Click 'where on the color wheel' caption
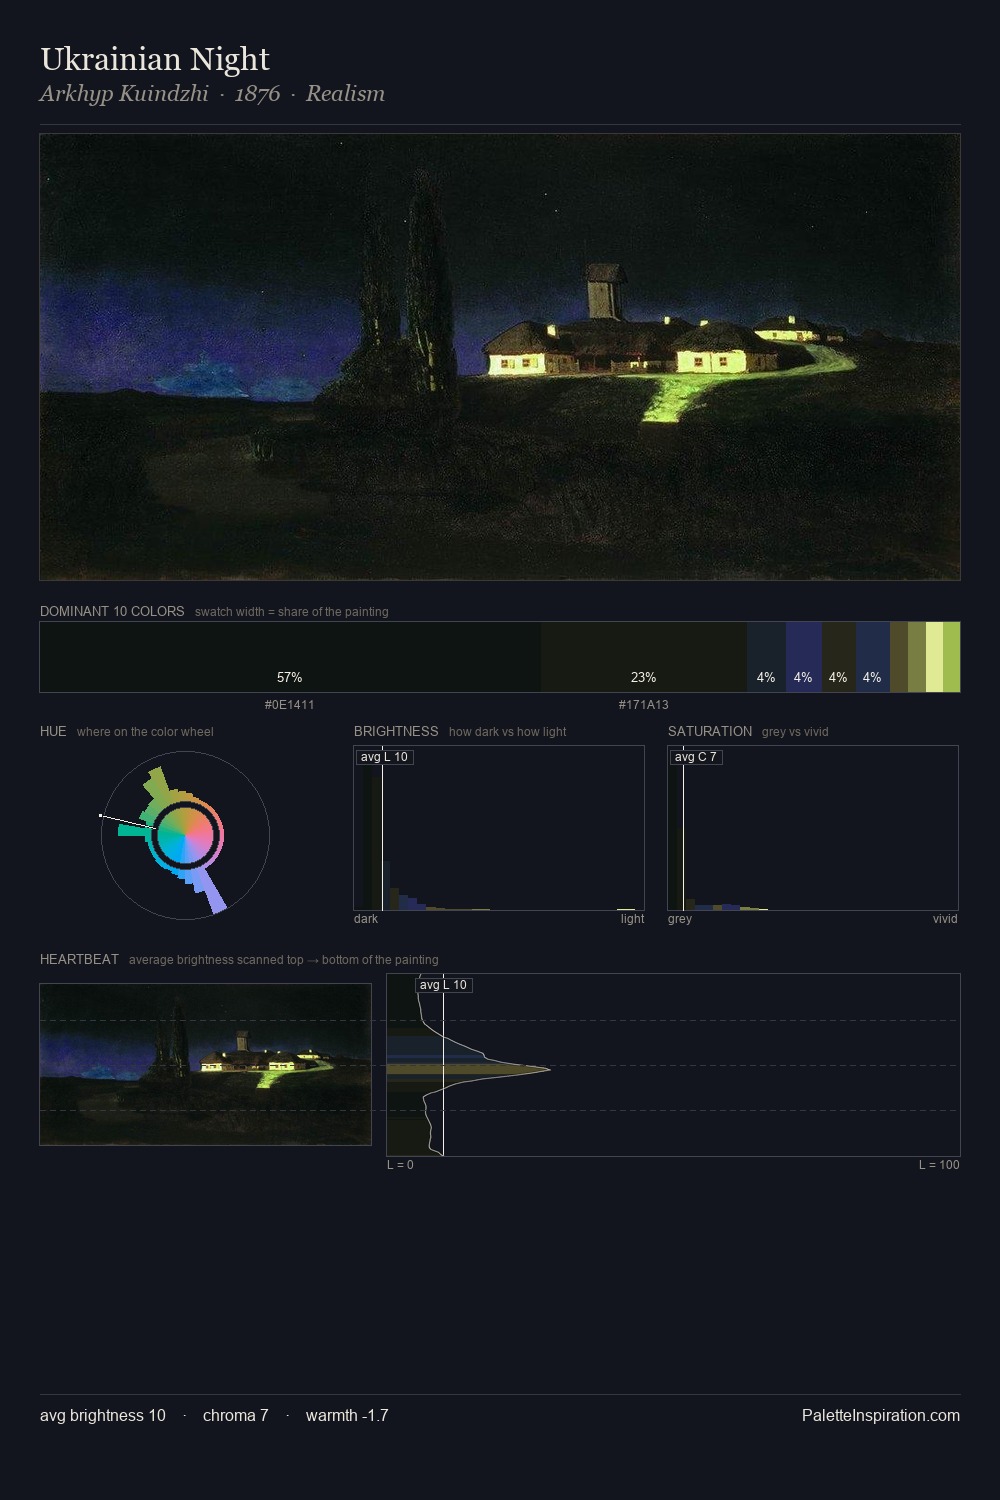1000x1500 pixels. tap(145, 732)
